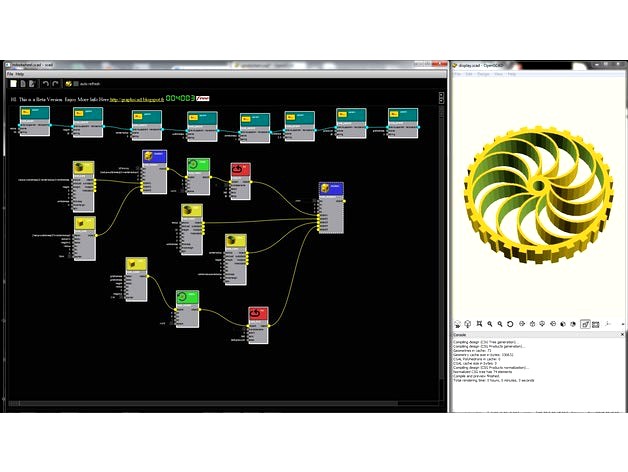This screenshot has width=628, height=472.
Task: Click the Redo arrow in the scad toolbar
Action: [55, 83]
